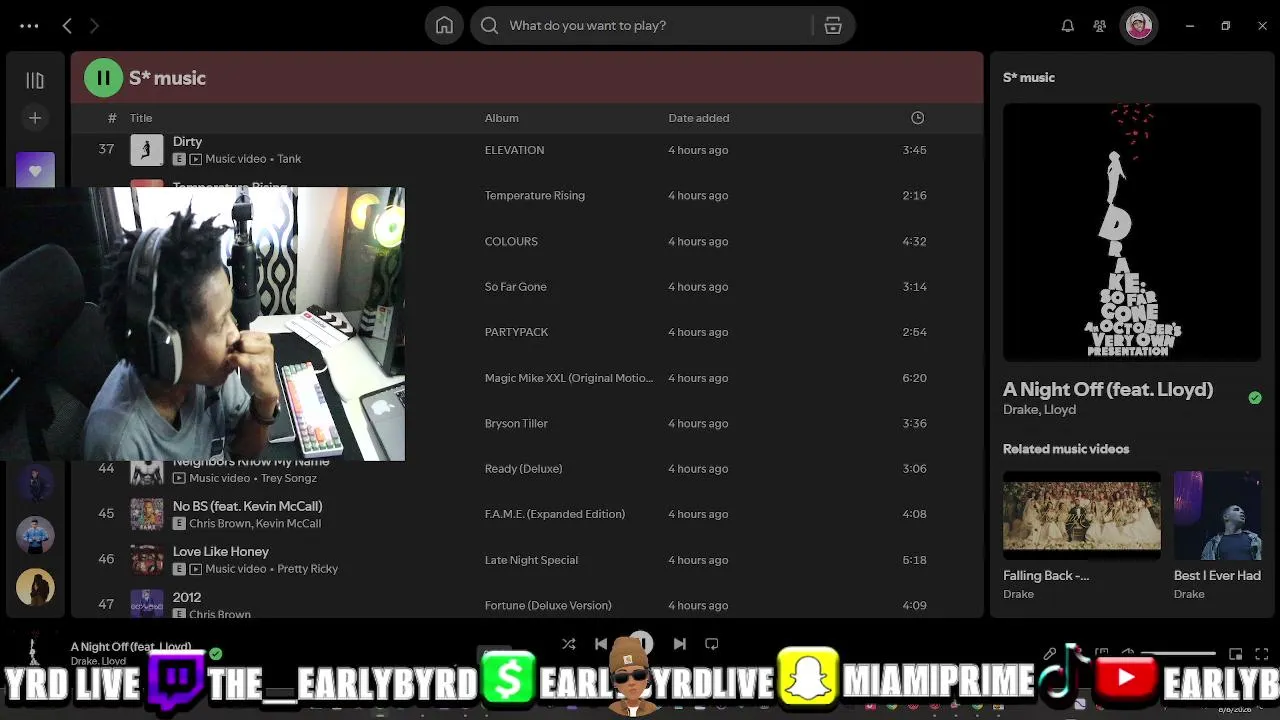Image resolution: width=1280 pixels, height=720 pixels.
Task: Sort the list by Date added column
Action: click(x=699, y=118)
